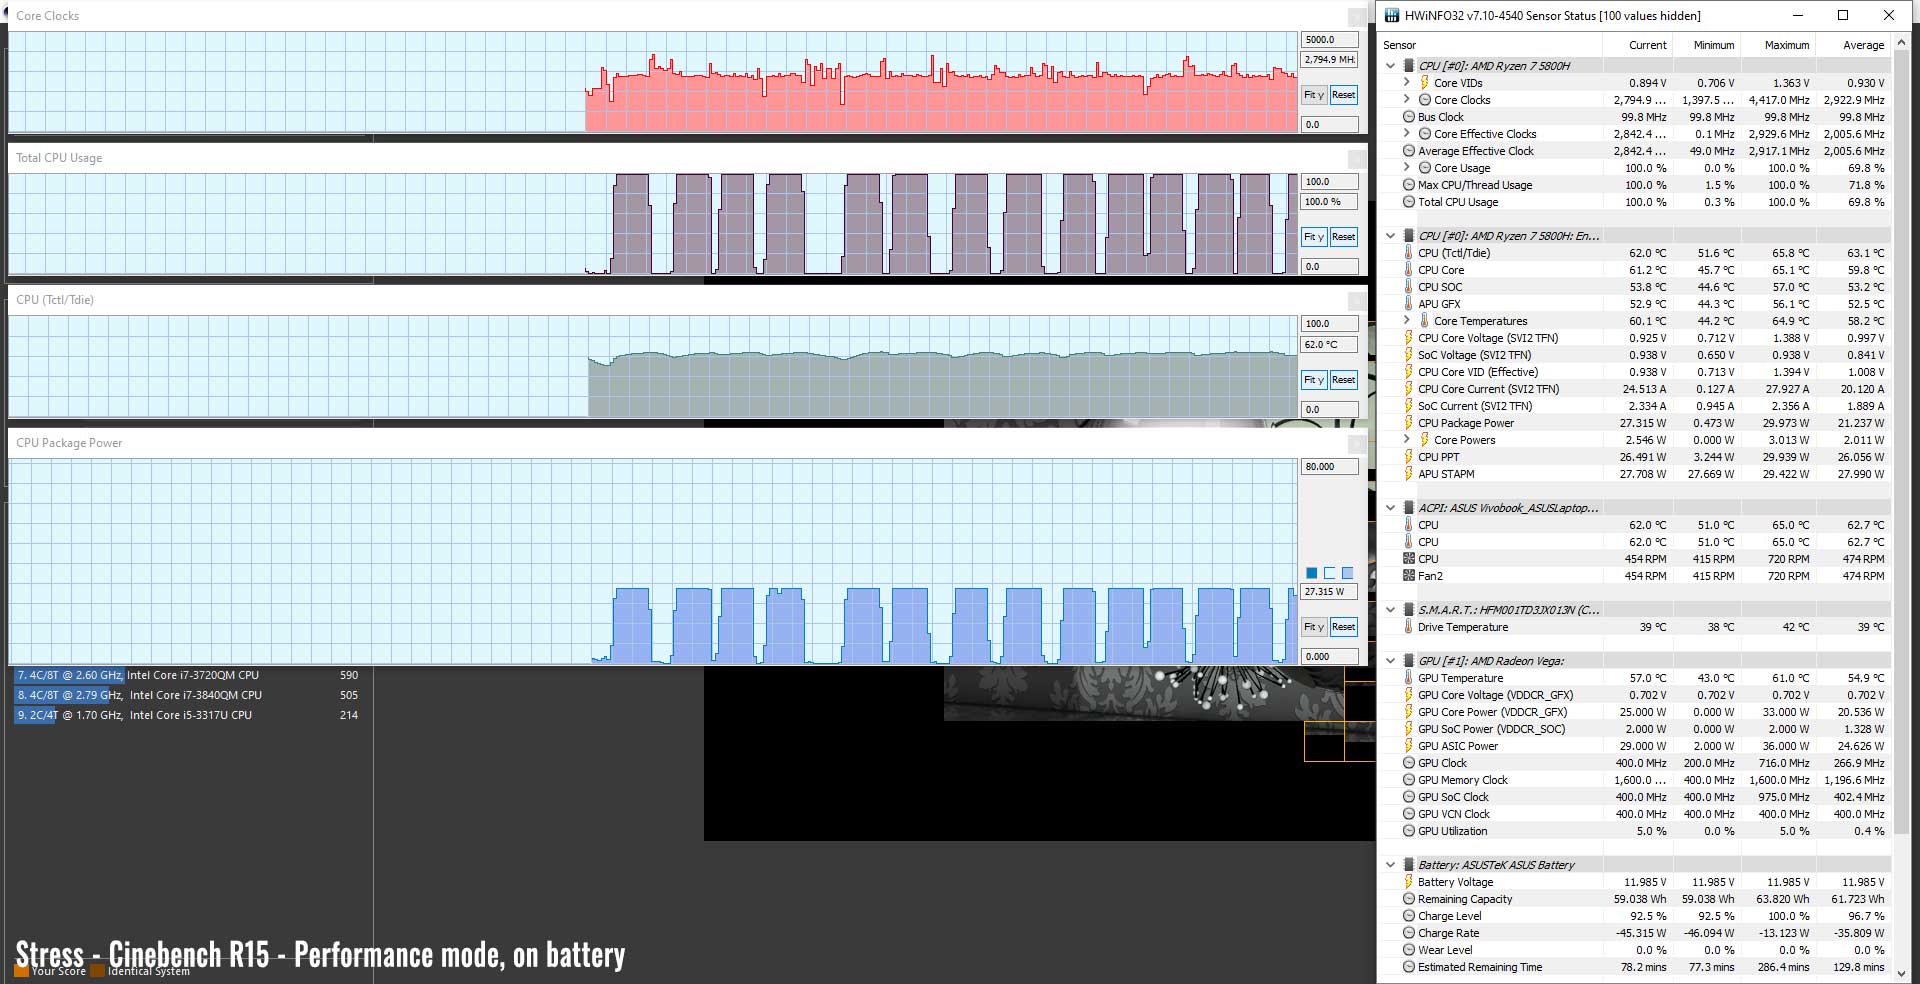The height and width of the screenshot is (984, 1920).
Task: Click the chip icon beside GPU [#1]: AMD Radeon Vega
Action: coord(1409,661)
